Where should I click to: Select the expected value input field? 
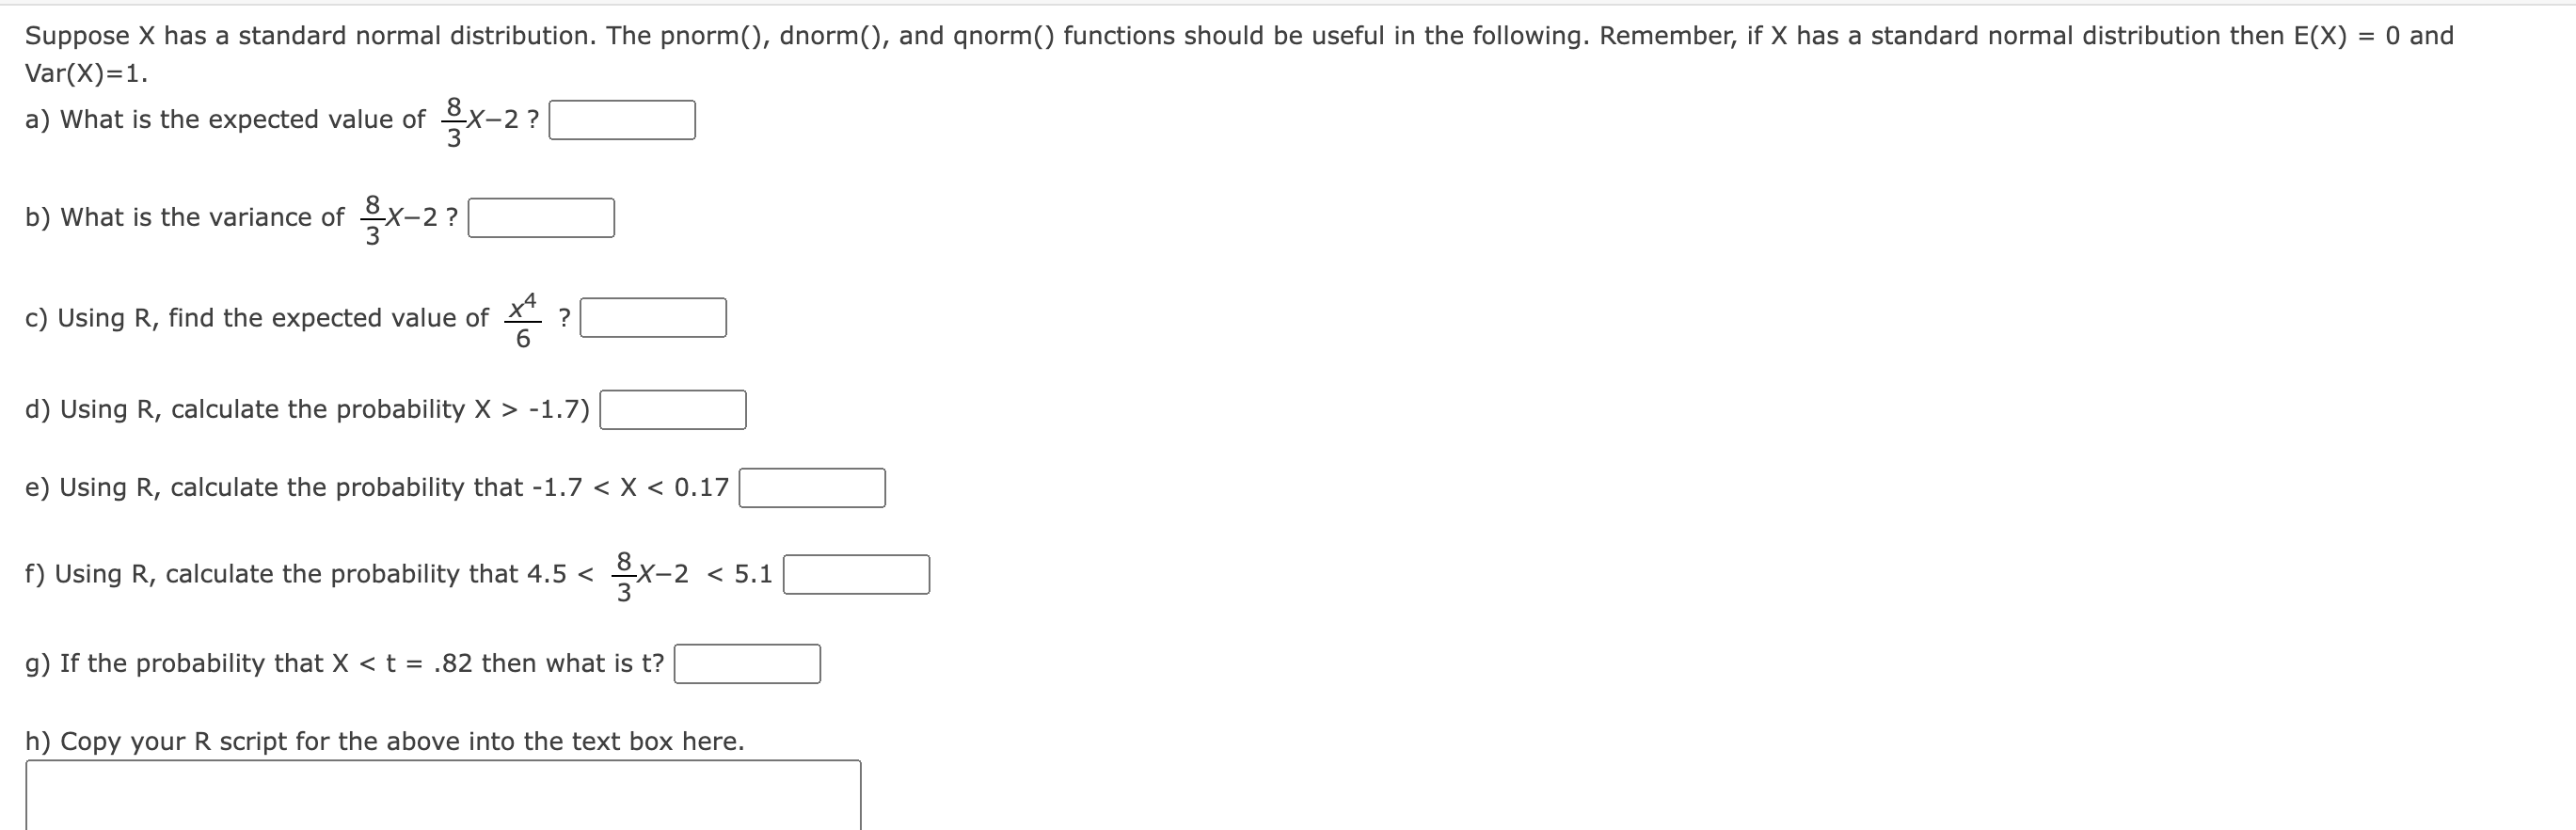click(x=622, y=120)
